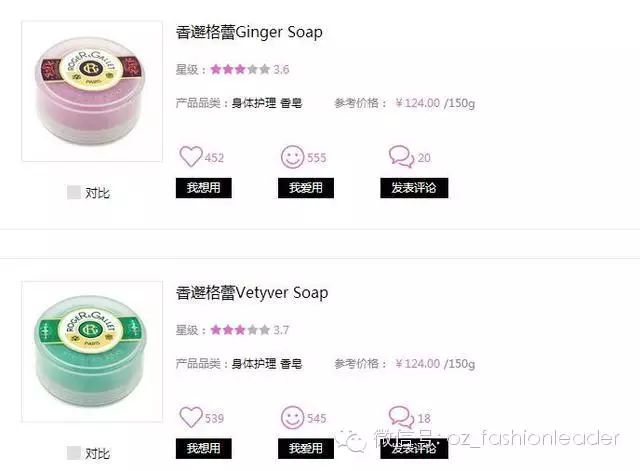Click 我想用 button for Vetyver Soap
The height and width of the screenshot is (471, 640).
click(204, 448)
